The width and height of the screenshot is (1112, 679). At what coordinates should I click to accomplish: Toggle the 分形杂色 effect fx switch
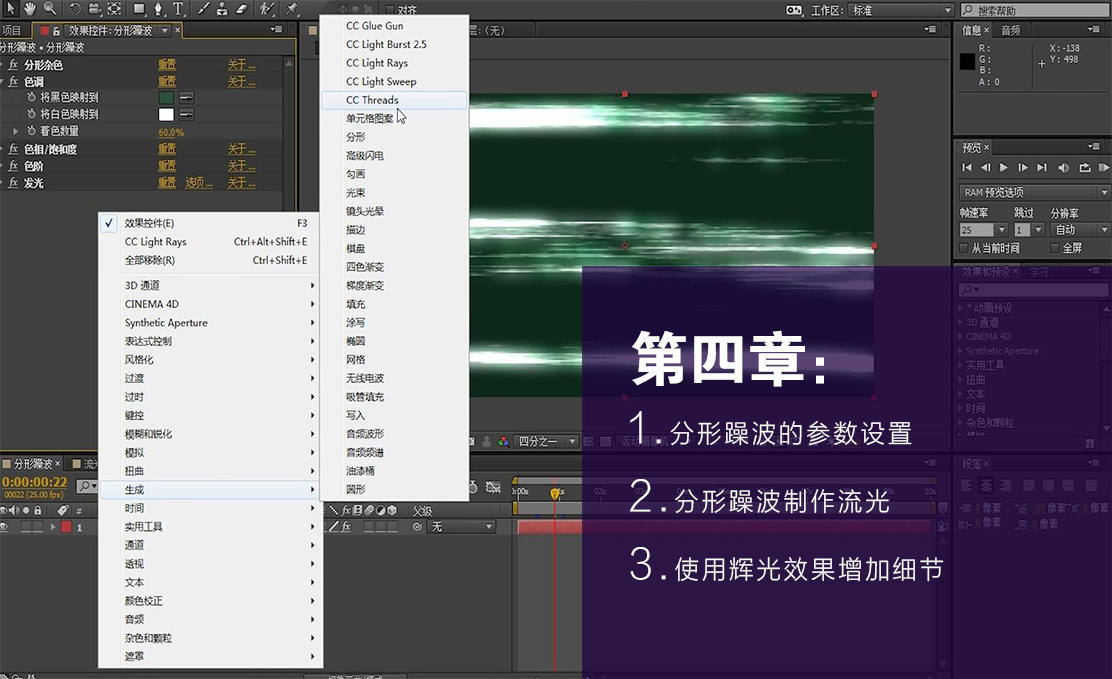pos(13,65)
